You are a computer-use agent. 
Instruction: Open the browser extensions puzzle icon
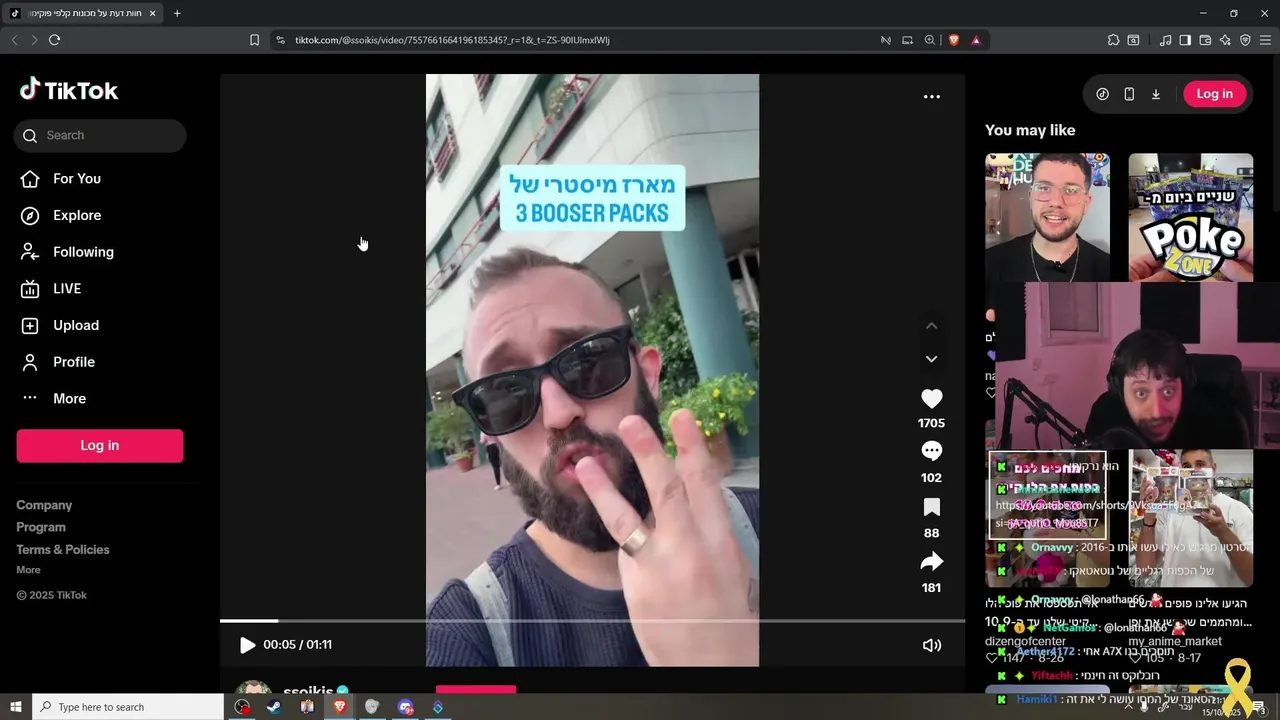[1113, 40]
